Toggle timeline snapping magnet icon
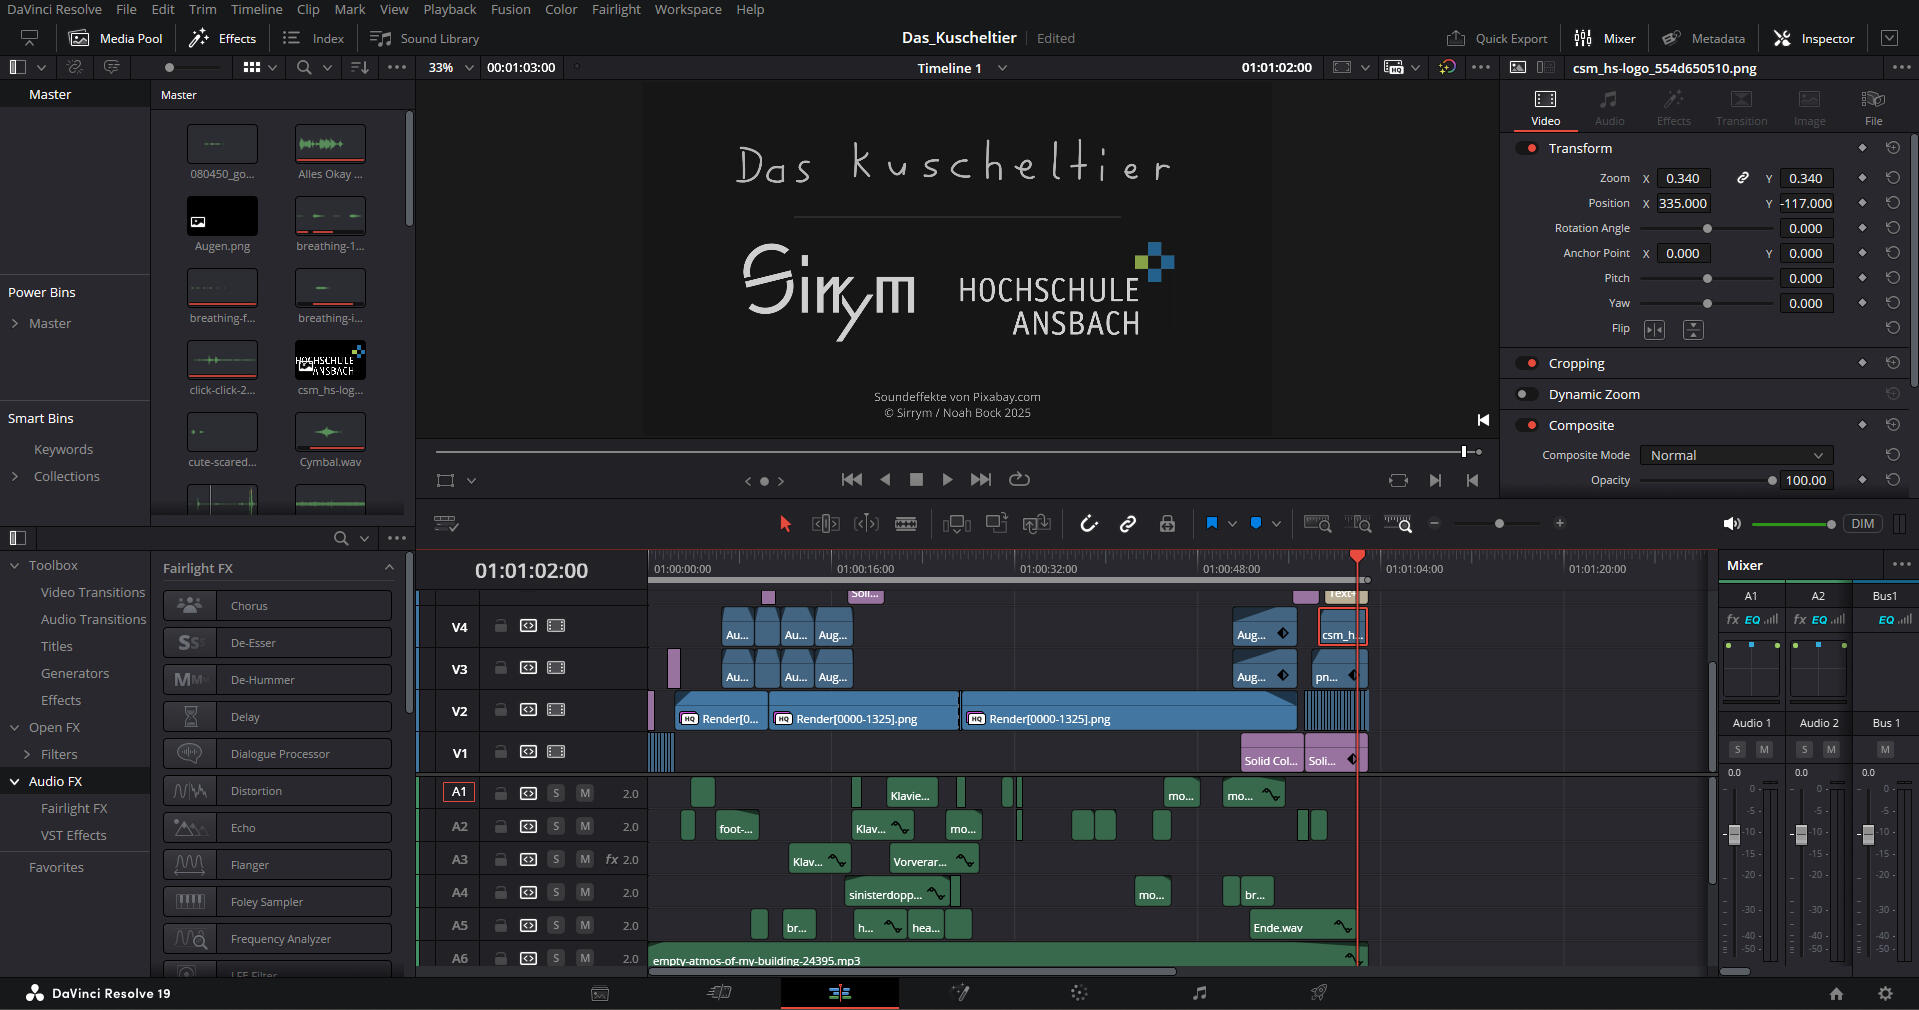The width and height of the screenshot is (1919, 1010). [1089, 524]
